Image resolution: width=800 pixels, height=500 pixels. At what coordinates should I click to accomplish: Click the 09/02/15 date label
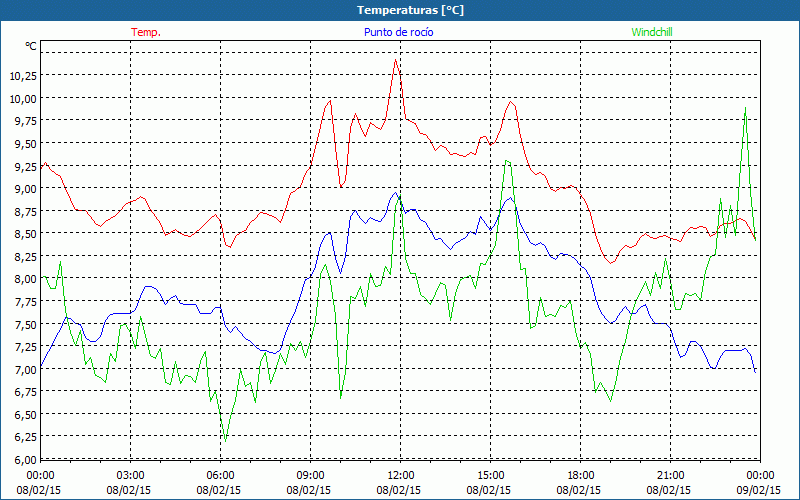coord(759,491)
